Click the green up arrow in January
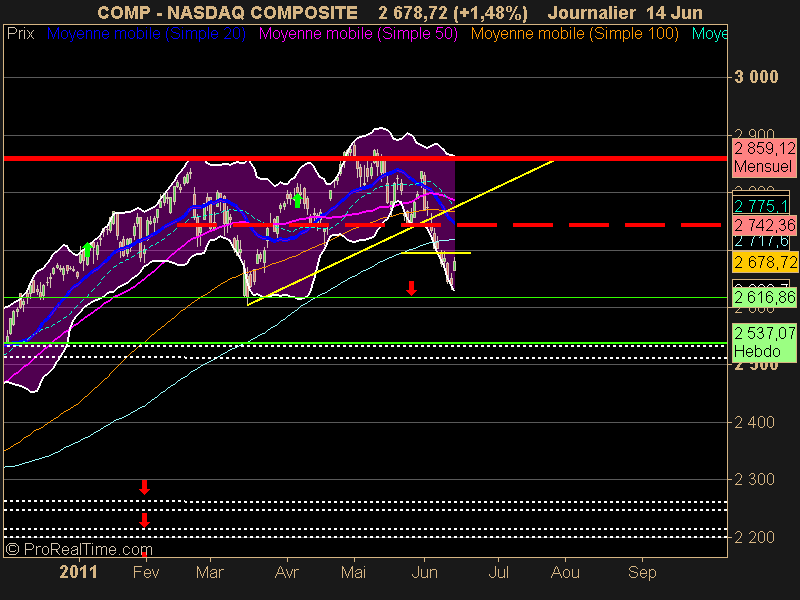This screenshot has width=800, height=600. pyautogui.click(x=87, y=249)
